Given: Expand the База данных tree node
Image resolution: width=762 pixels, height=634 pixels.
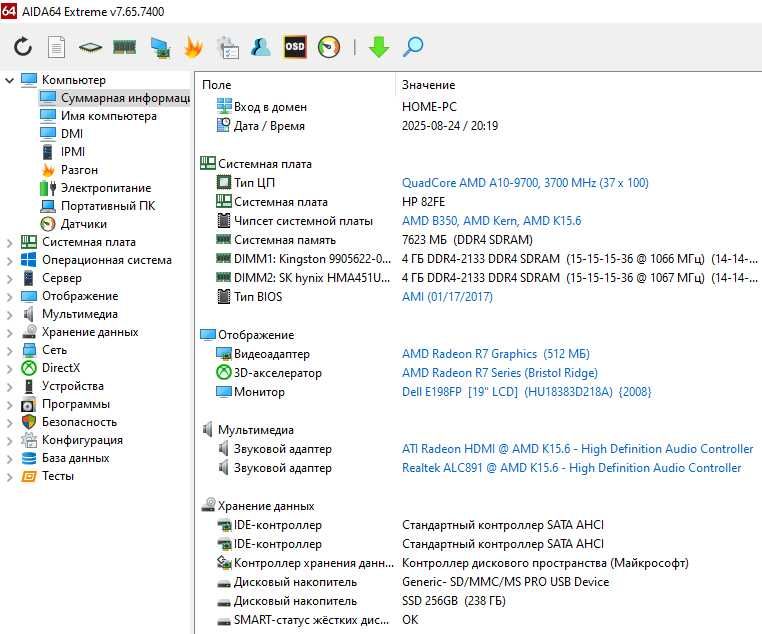Looking at the screenshot, I should (x=9, y=458).
